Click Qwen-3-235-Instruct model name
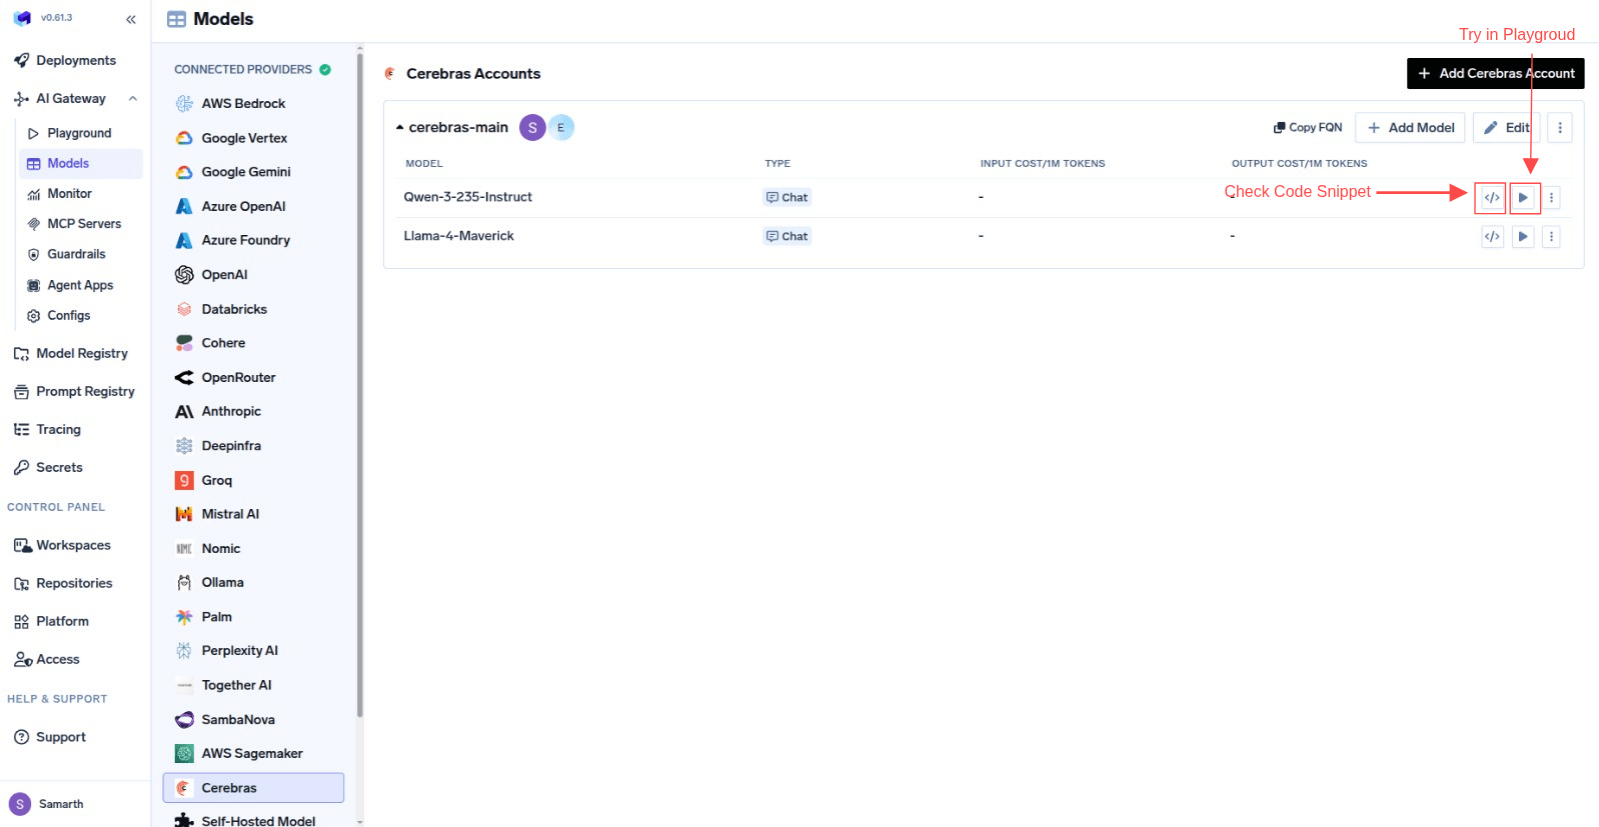 point(467,197)
